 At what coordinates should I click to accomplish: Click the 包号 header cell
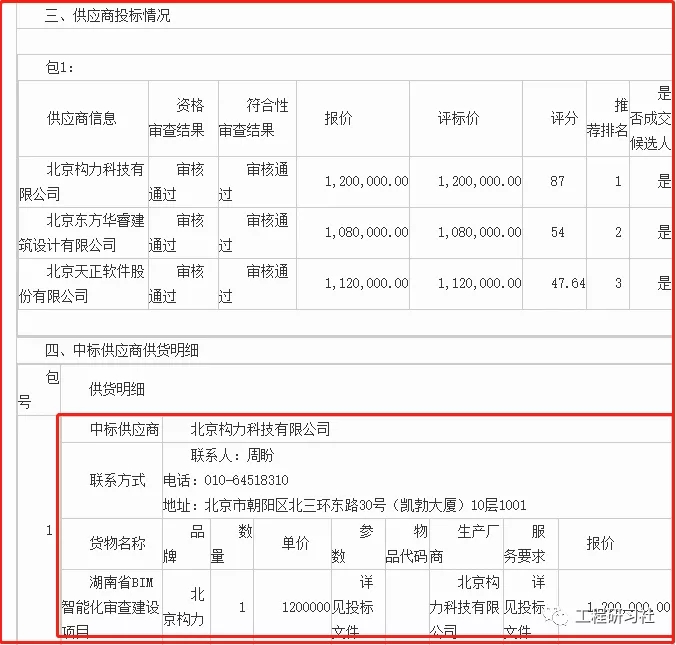tap(38, 390)
